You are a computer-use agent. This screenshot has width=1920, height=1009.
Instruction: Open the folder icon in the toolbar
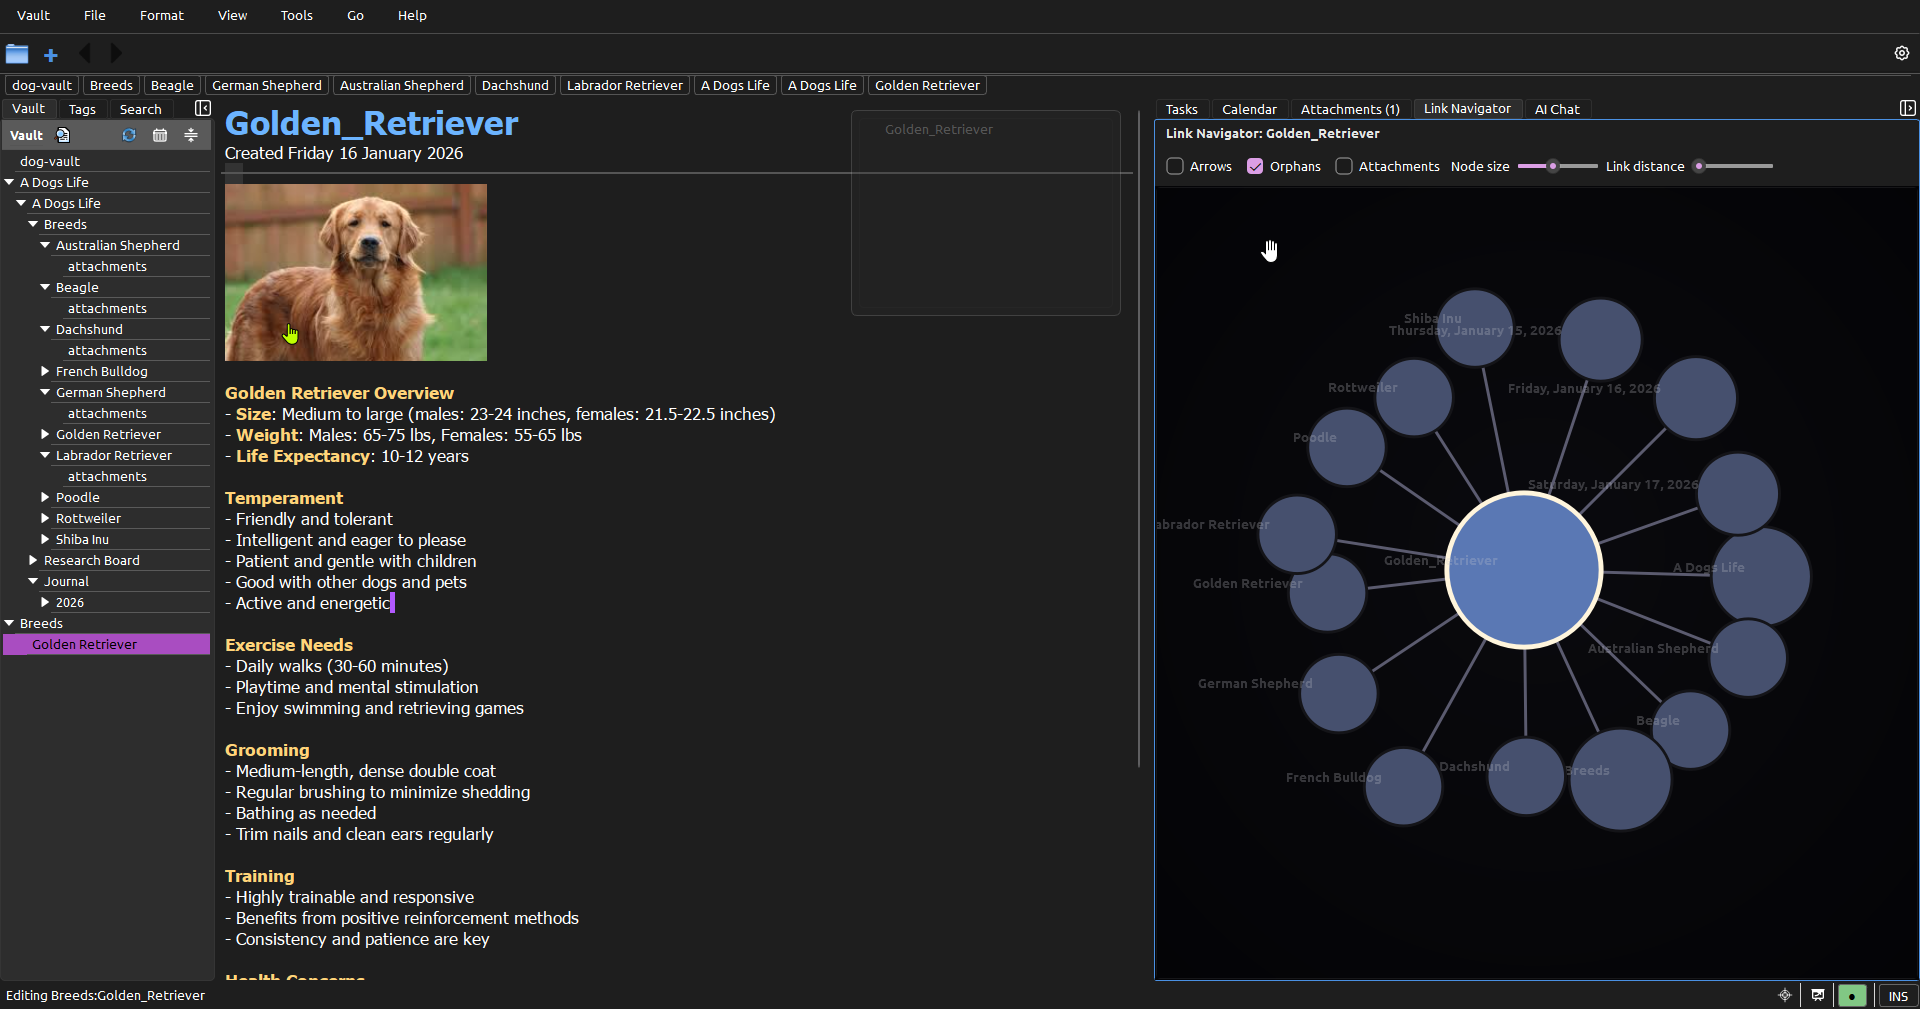(18, 55)
